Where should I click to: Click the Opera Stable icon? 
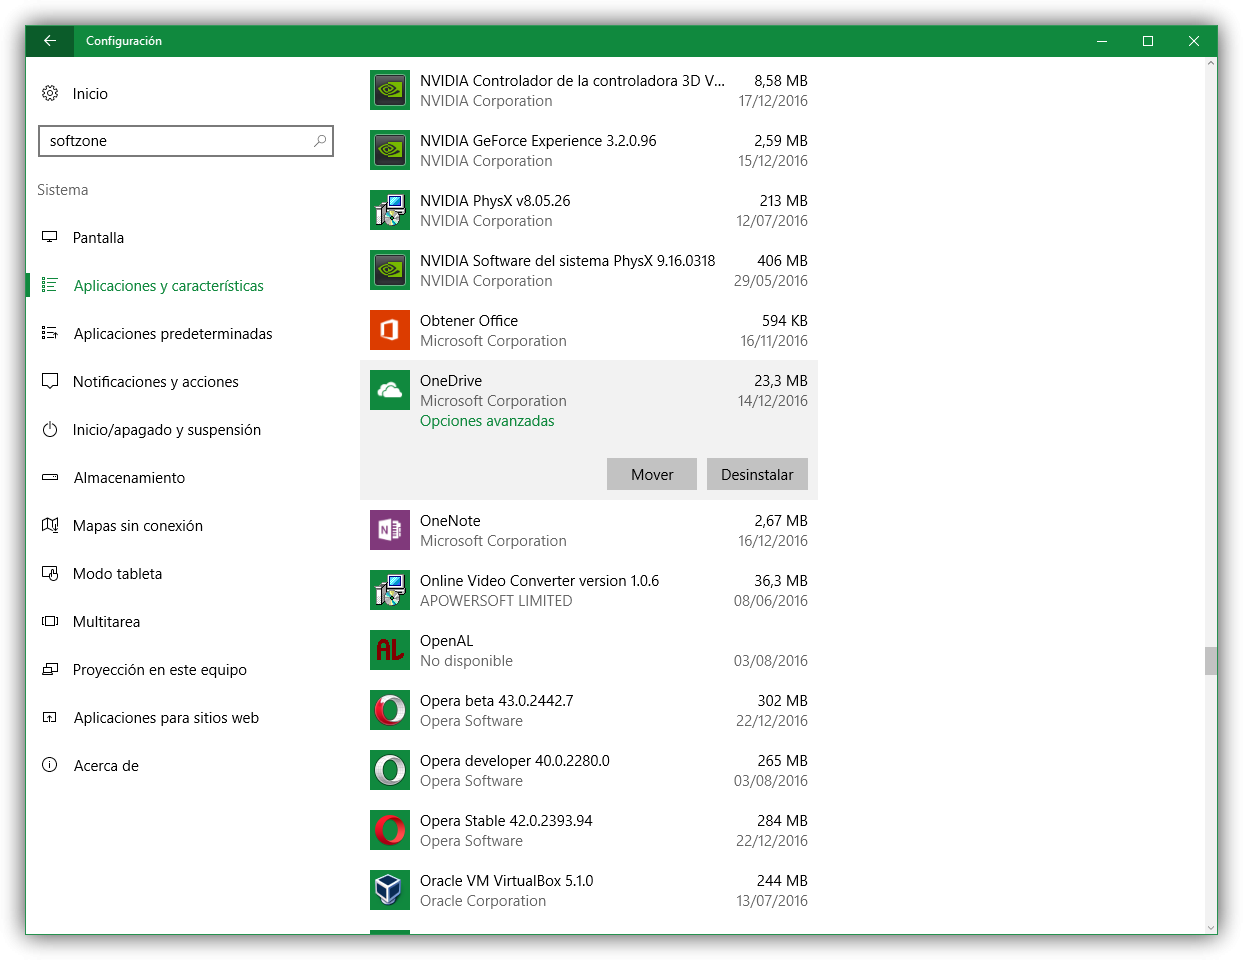[x=390, y=830]
